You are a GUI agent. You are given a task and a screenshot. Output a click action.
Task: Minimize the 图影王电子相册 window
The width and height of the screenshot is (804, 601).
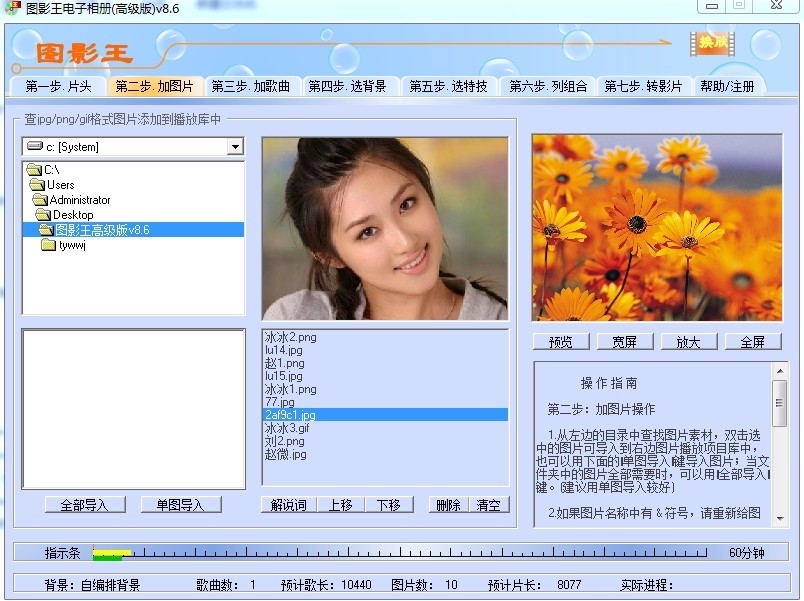(712, 6)
